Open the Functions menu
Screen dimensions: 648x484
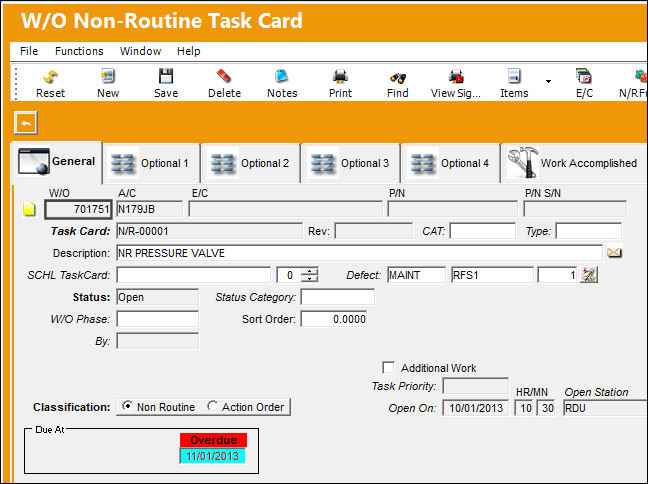pos(79,51)
